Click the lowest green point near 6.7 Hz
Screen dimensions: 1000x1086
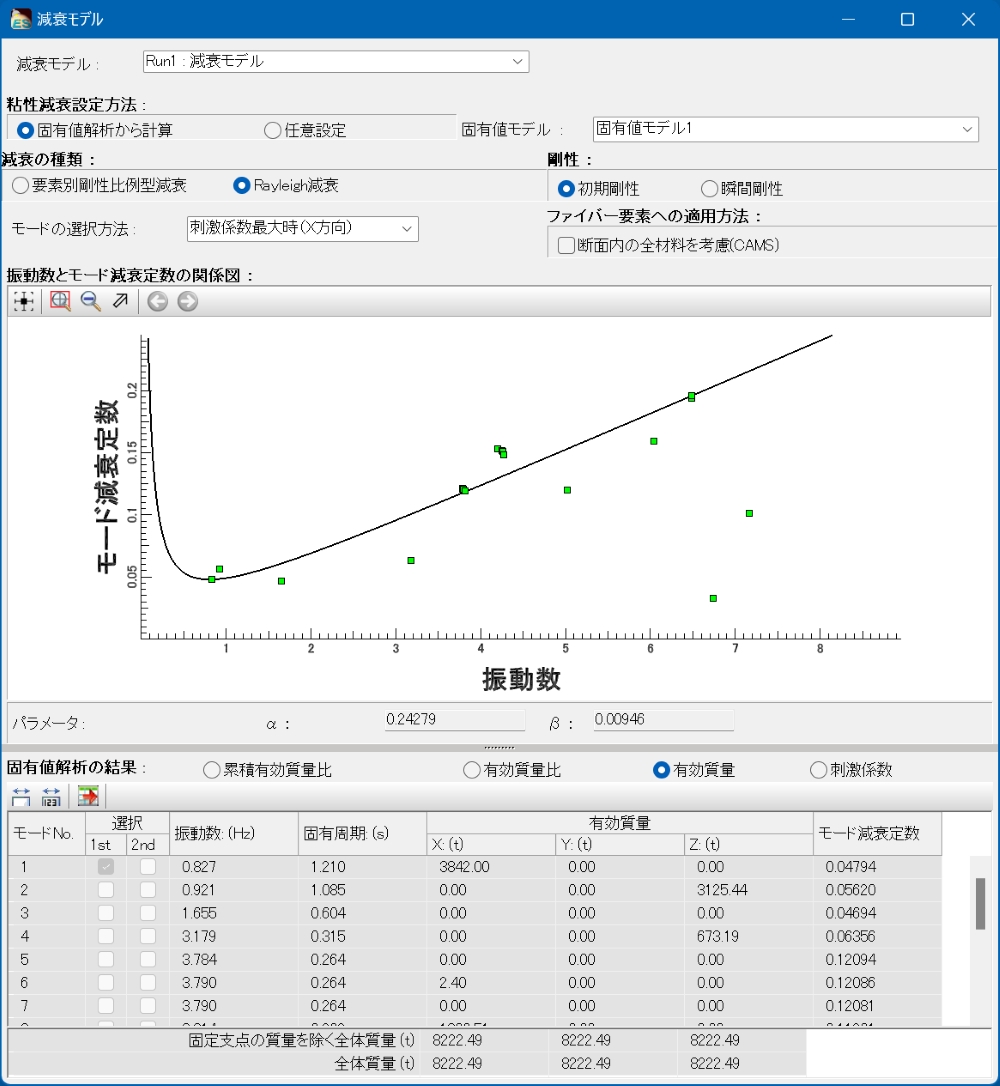(713, 598)
